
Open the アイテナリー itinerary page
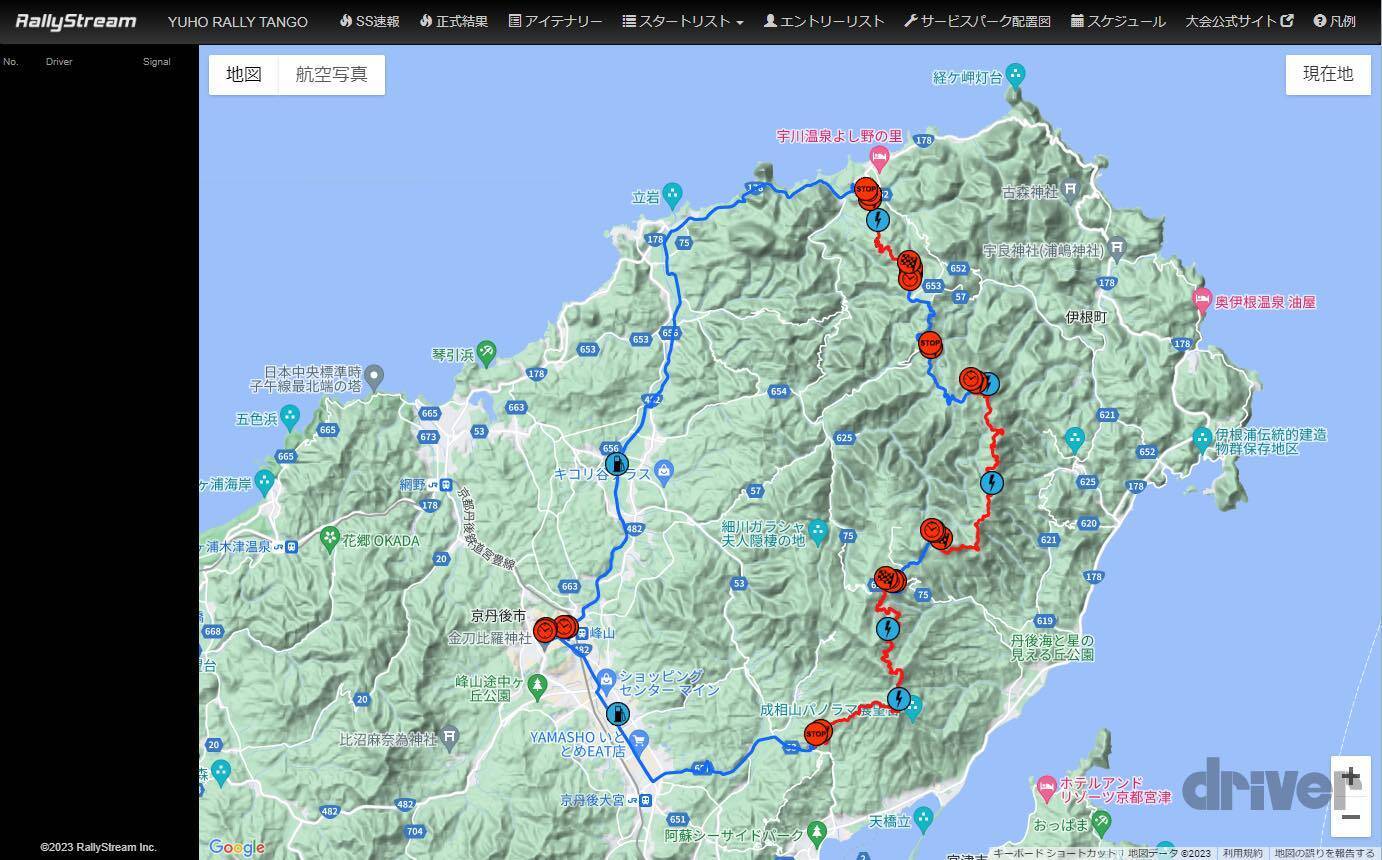[555, 21]
